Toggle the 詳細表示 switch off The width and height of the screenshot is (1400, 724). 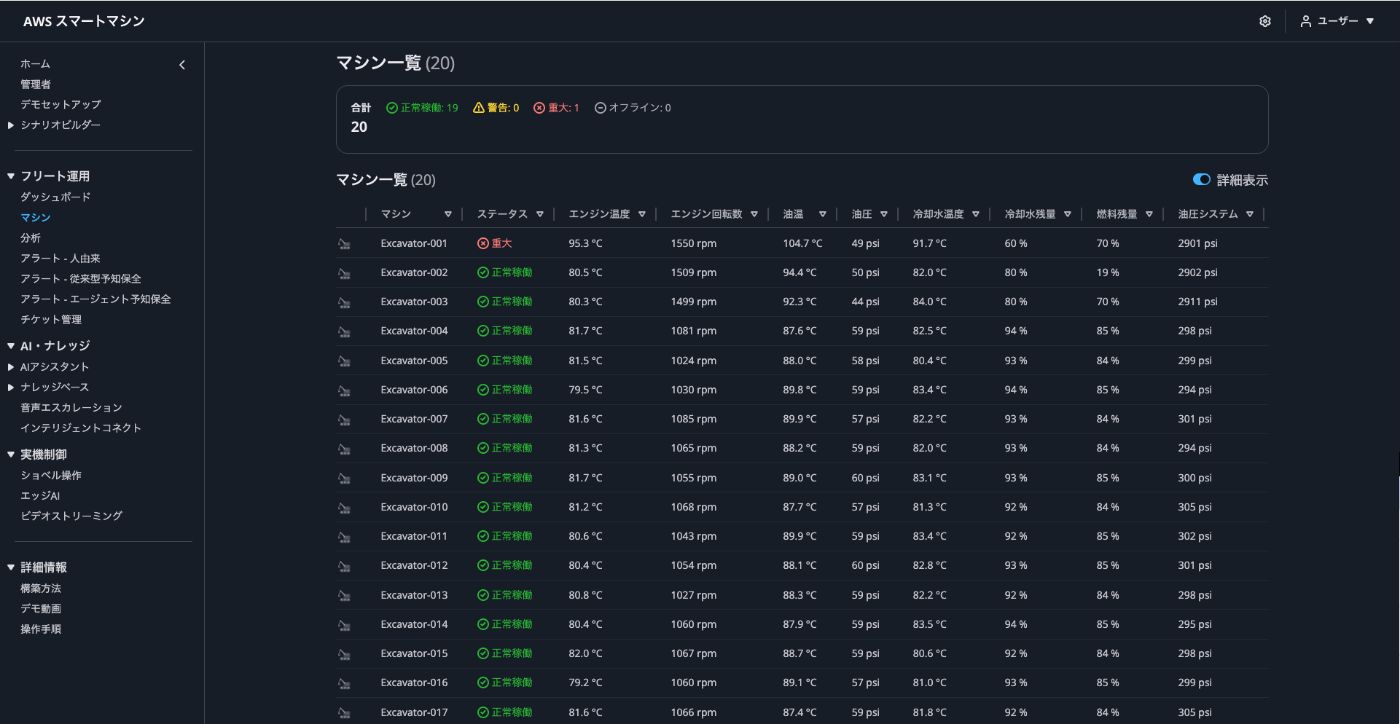[1202, 180]
